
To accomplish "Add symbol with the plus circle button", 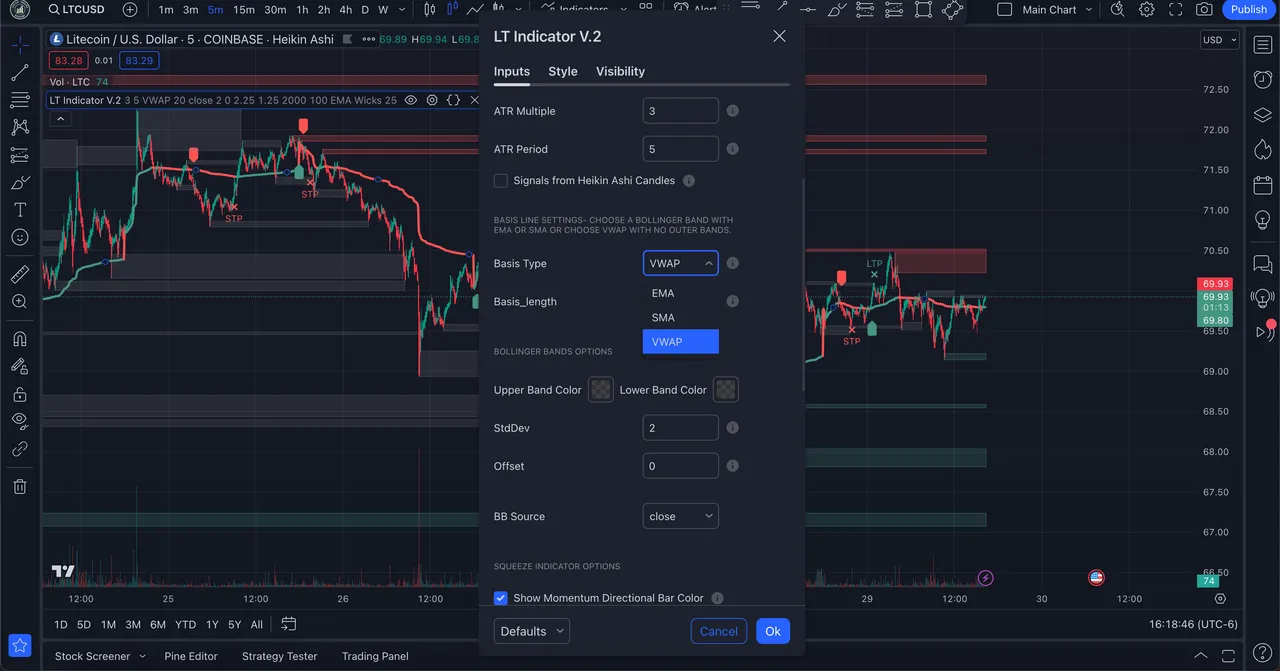I will [x=130, y=10].
